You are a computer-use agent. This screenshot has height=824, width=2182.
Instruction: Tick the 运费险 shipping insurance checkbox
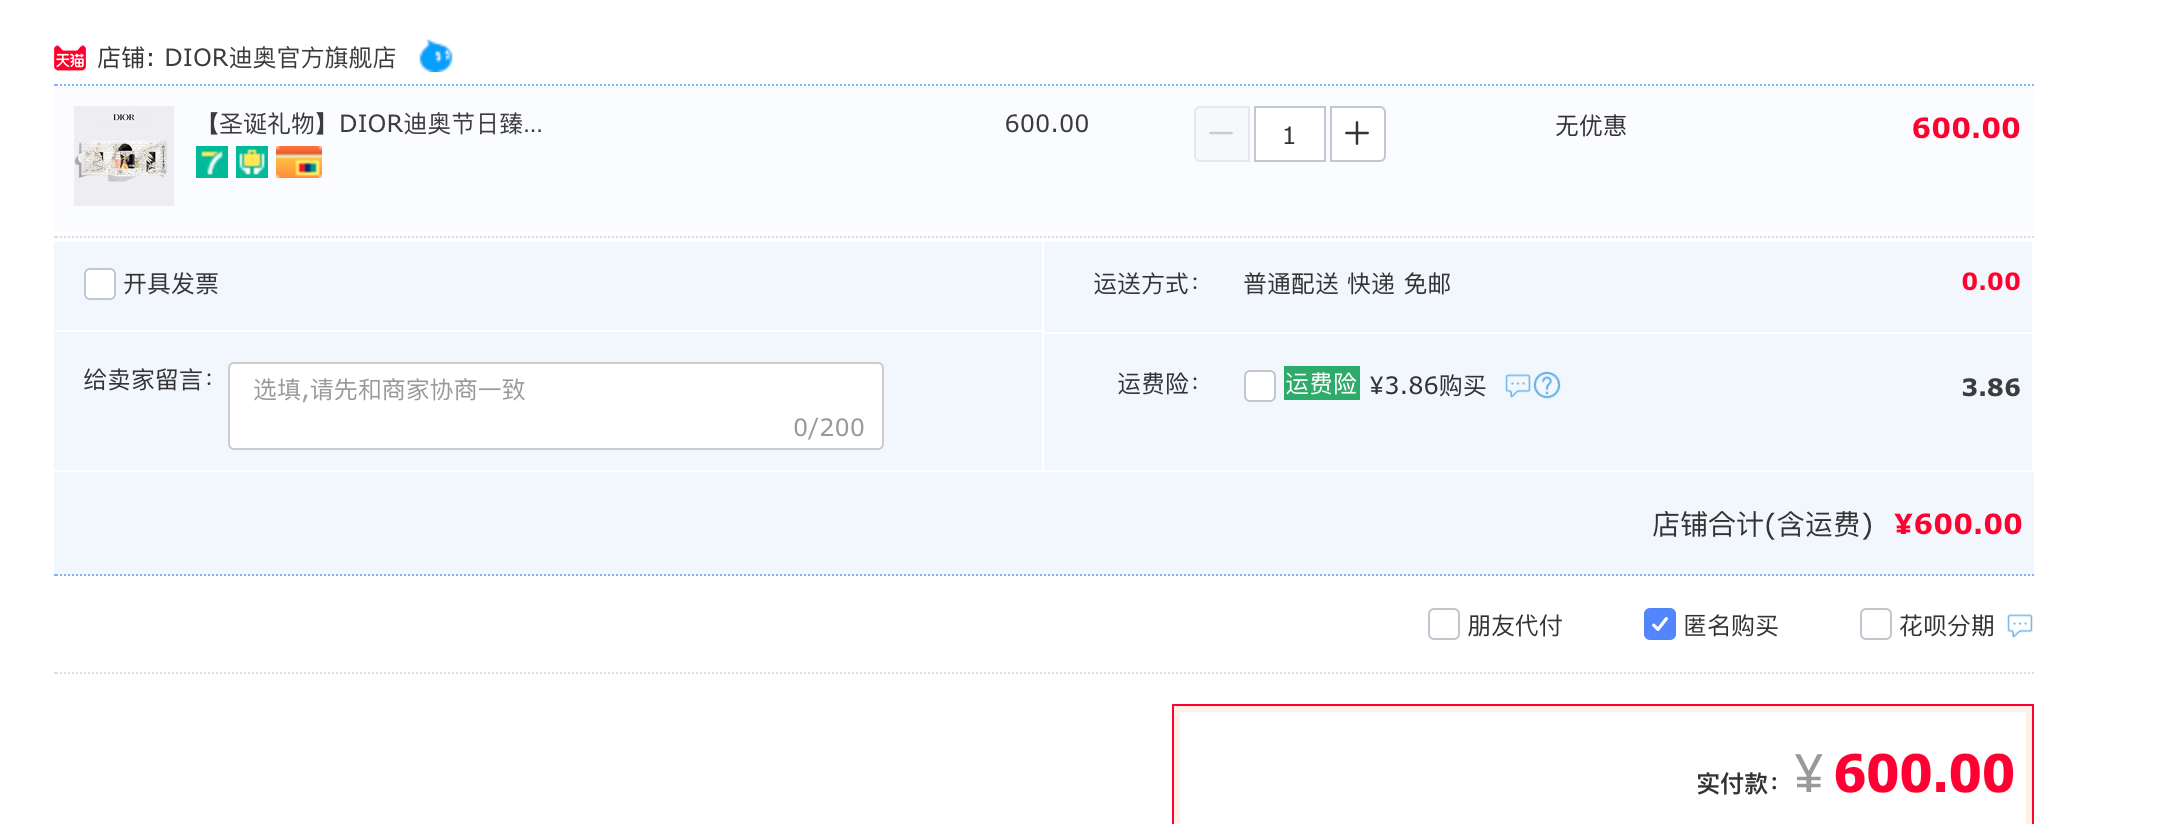pos(1260,385)
